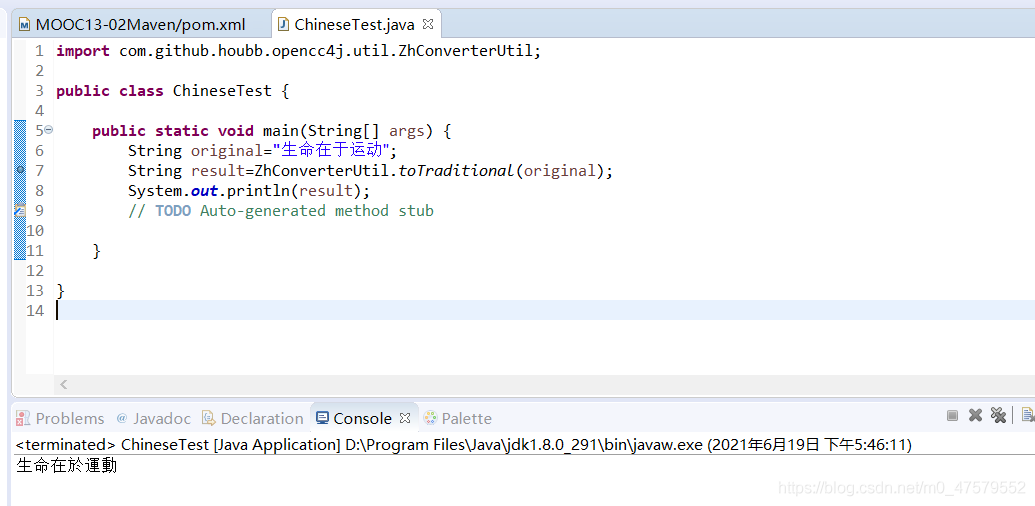Remove the launch with the single X icon
This screenshot has height=506, width=1035.
click(975, 415)
